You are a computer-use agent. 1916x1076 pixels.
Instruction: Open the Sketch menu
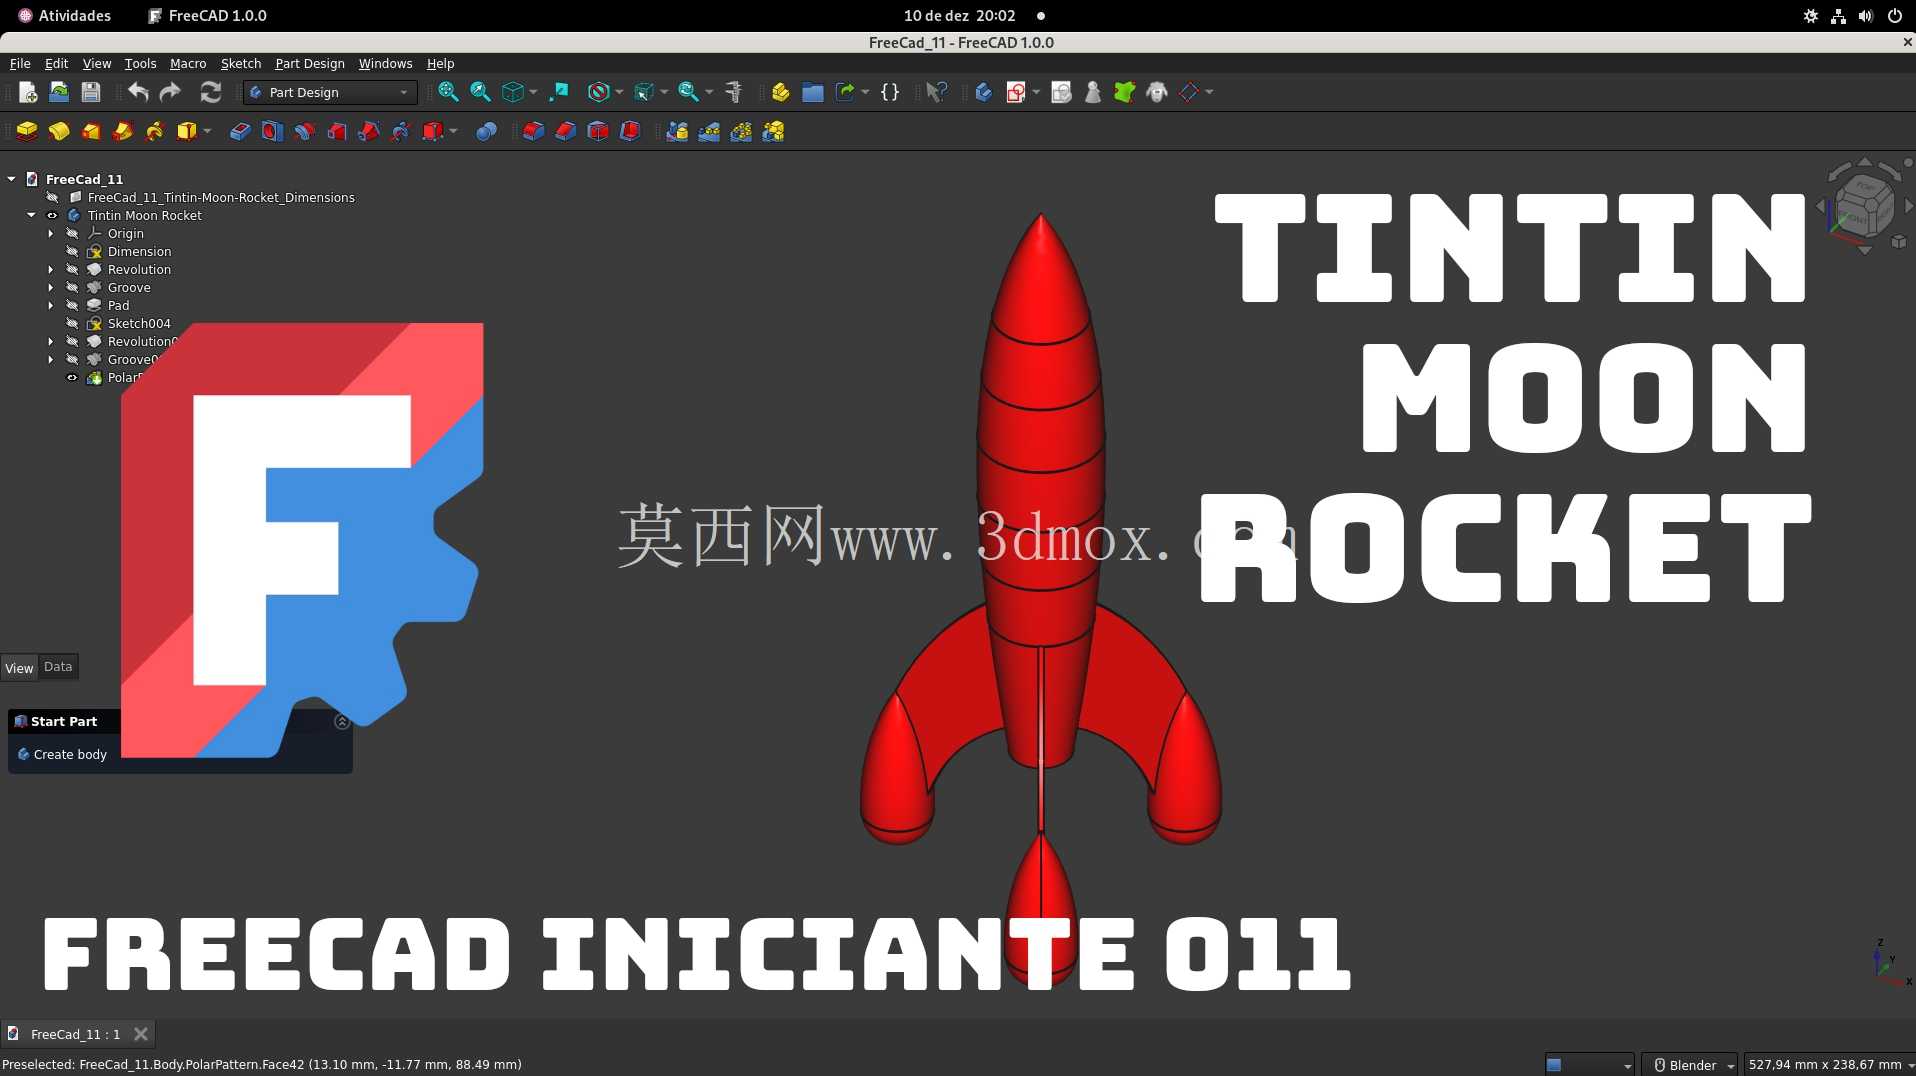(x=241, y=63)
